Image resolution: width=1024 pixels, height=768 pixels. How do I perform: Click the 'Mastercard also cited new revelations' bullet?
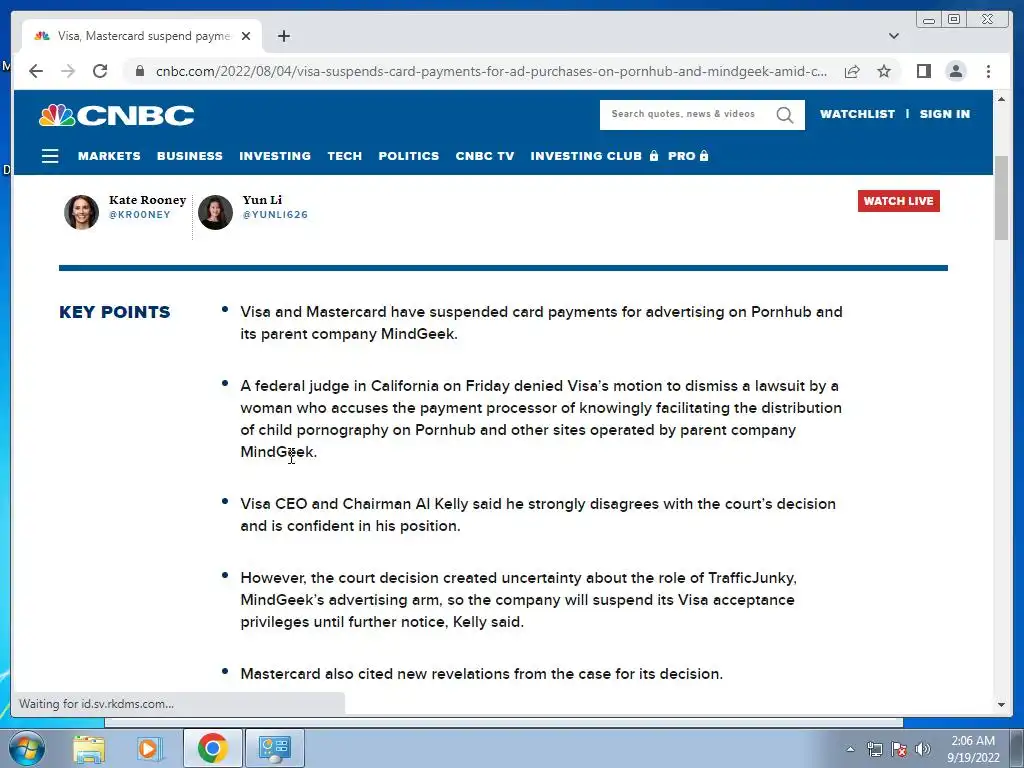[x=481, y=674]
